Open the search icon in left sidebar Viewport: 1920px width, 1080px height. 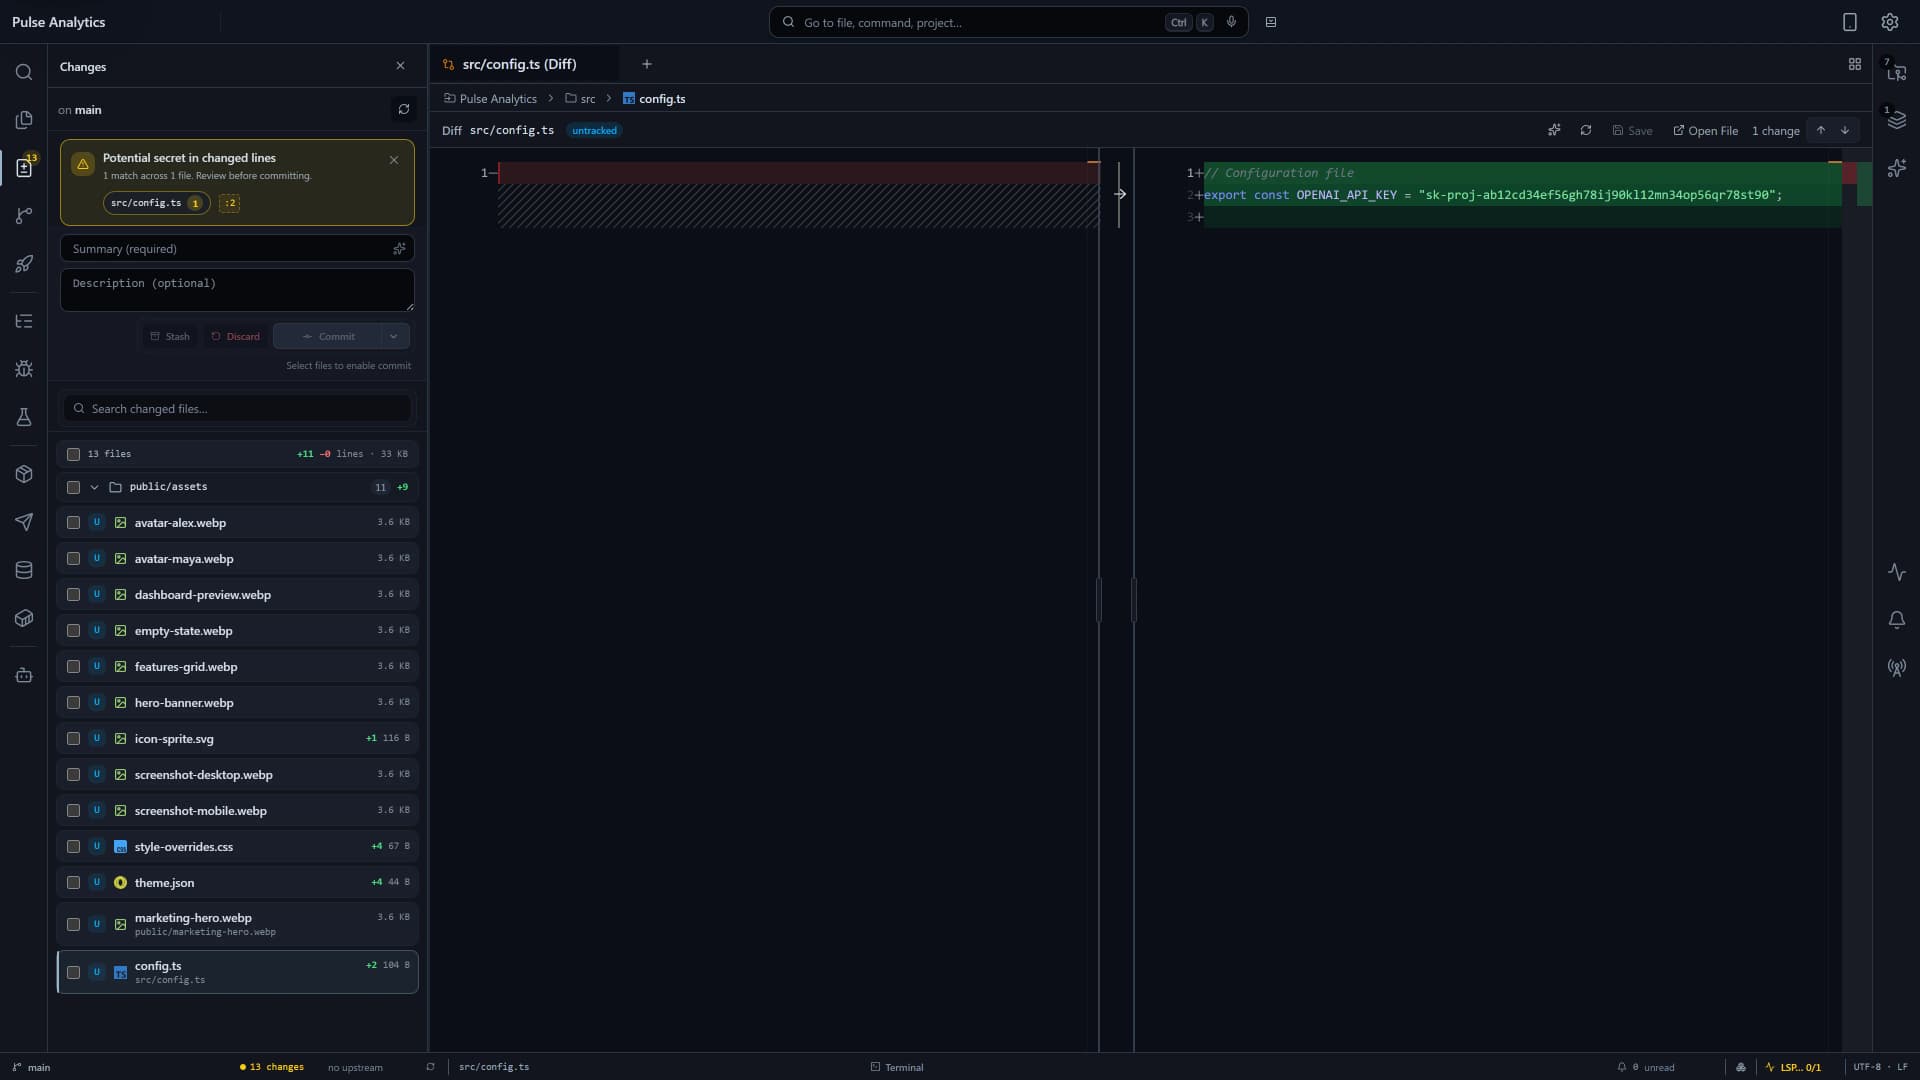point(24,72)
